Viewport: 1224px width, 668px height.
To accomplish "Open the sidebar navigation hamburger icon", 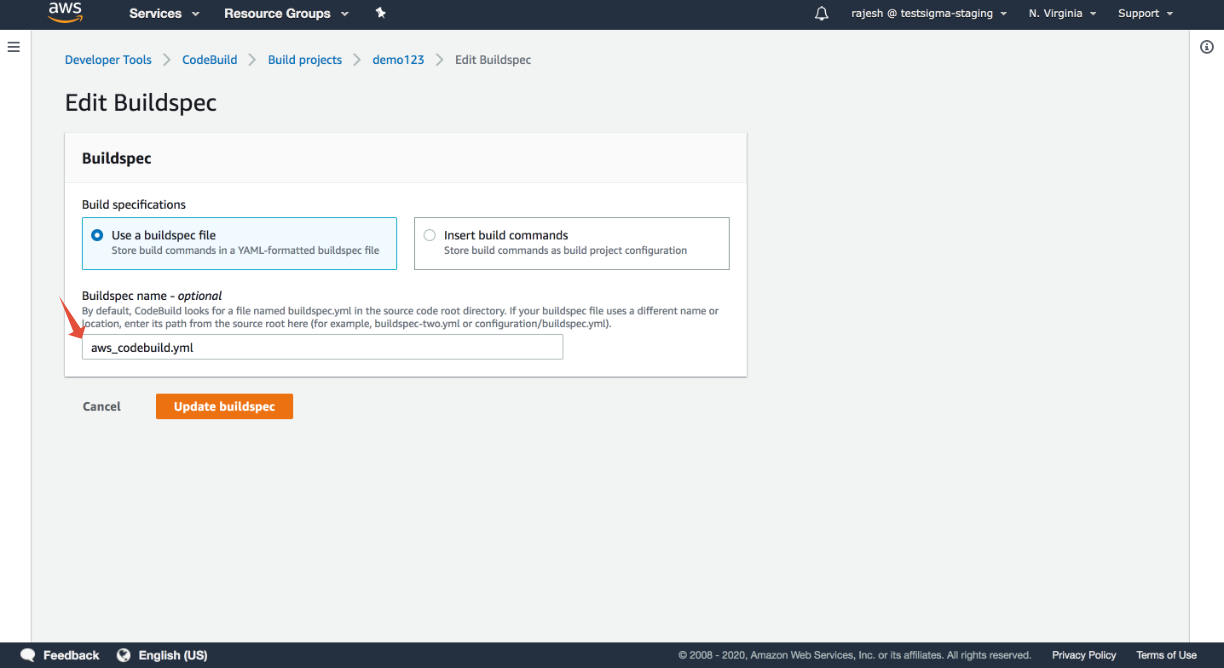I will (13, 46).
